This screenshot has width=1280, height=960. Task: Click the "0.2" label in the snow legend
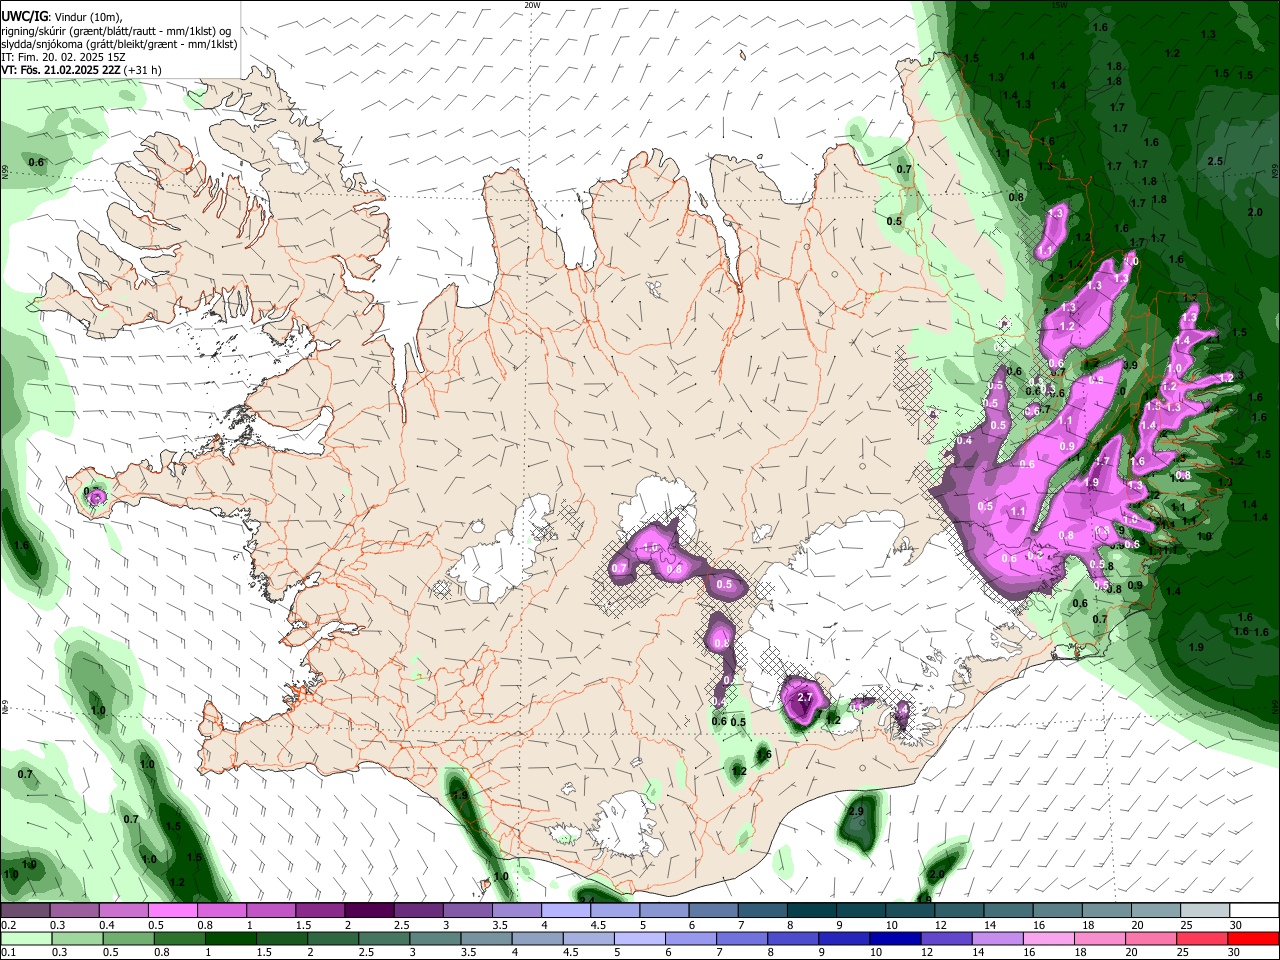(x=9, y=926)
